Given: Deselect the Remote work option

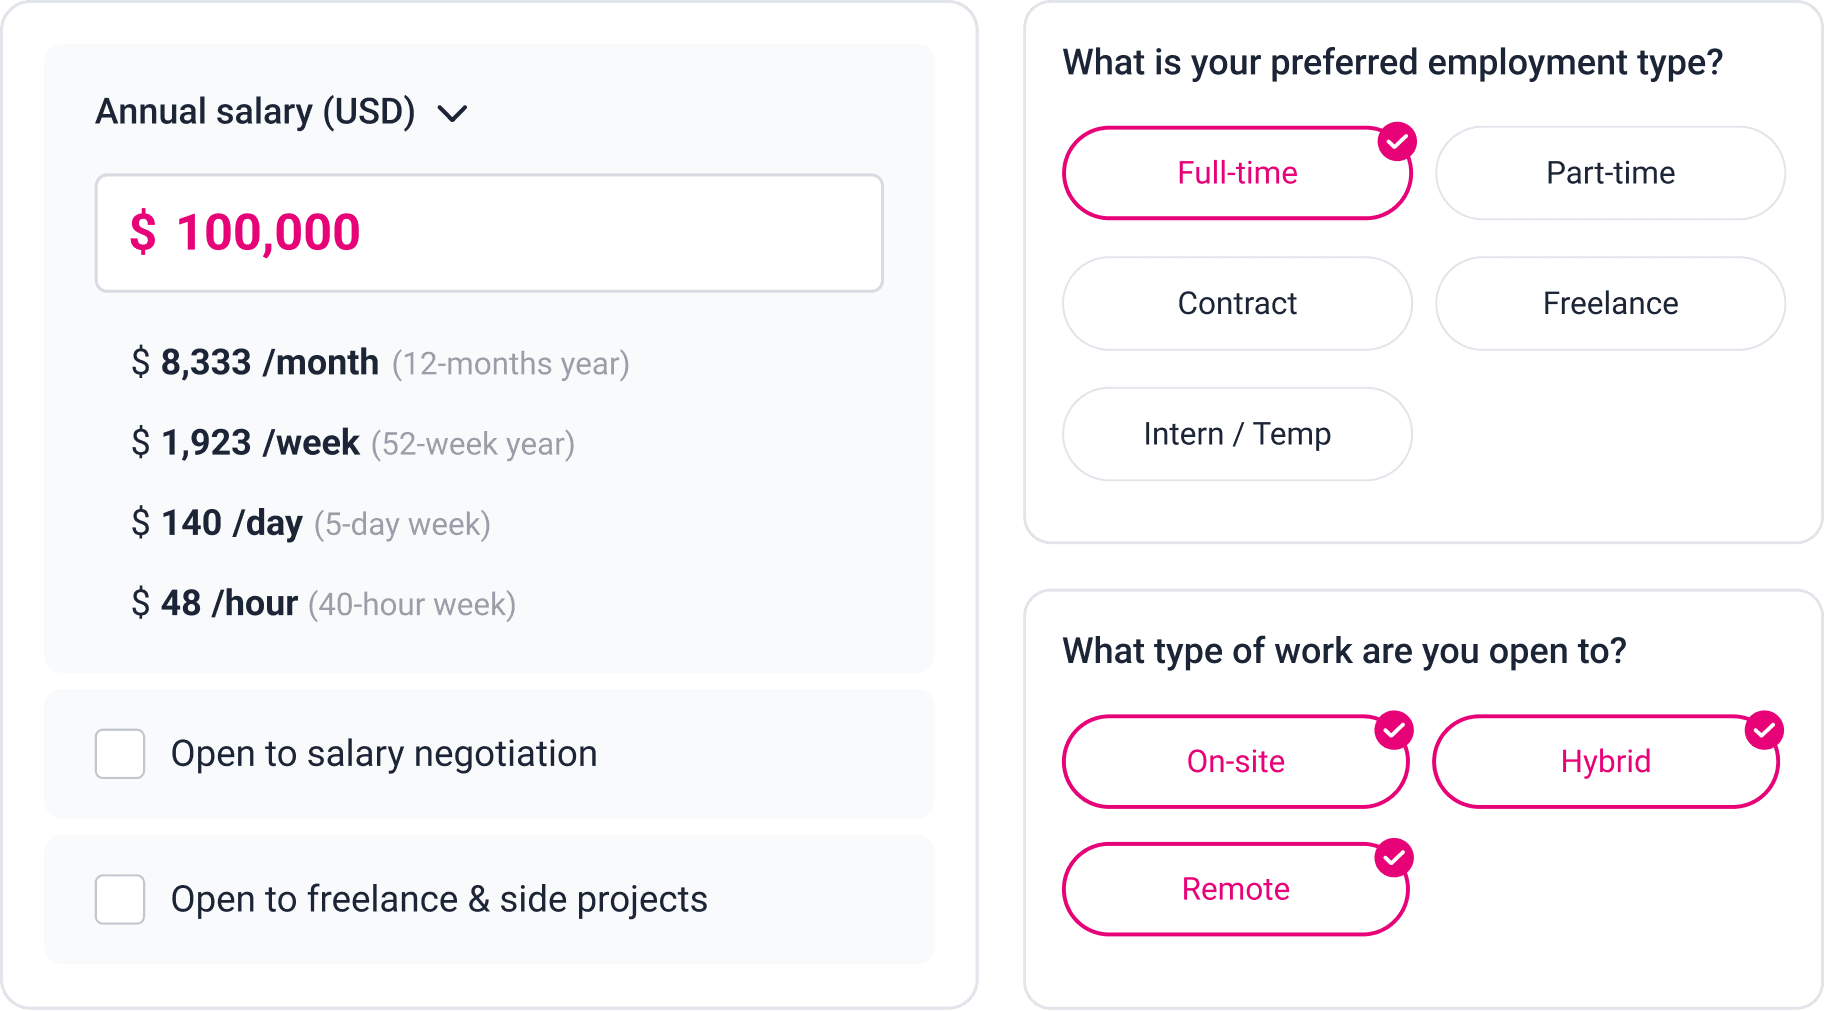Looking at the screenshot, I should [x=1234, y=890].
